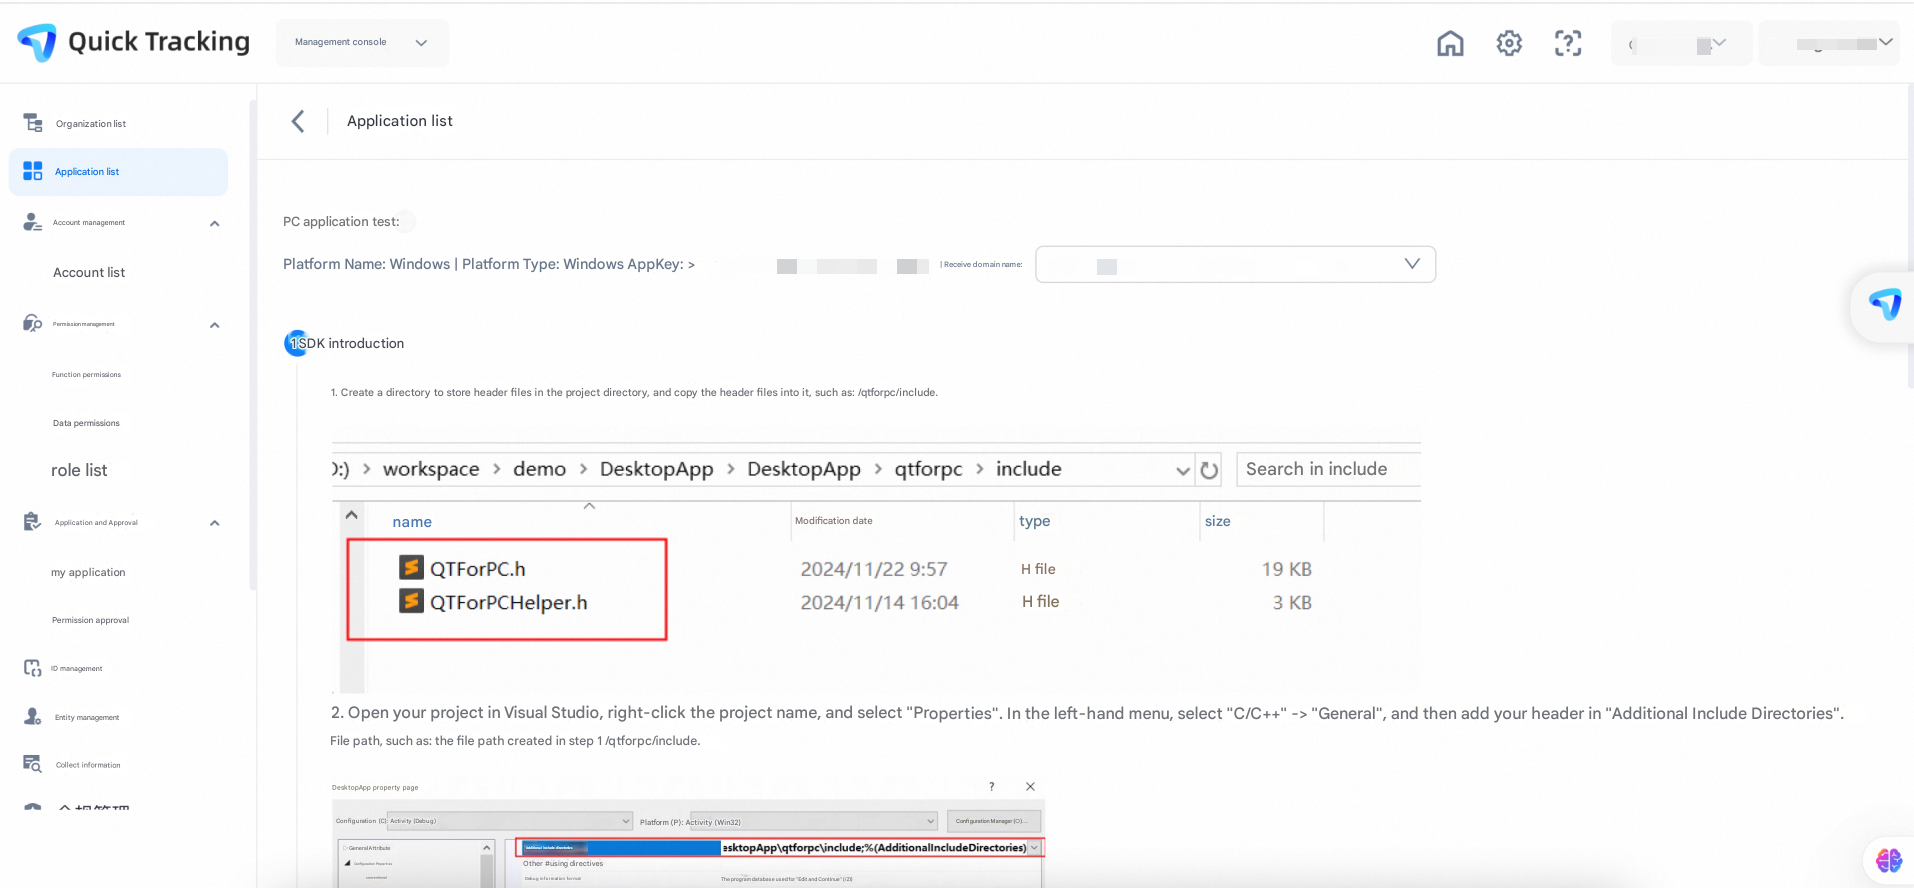Open Data permissions in the sidebar
Viewport: 1914px width, 888px height.
pos(86,423)
